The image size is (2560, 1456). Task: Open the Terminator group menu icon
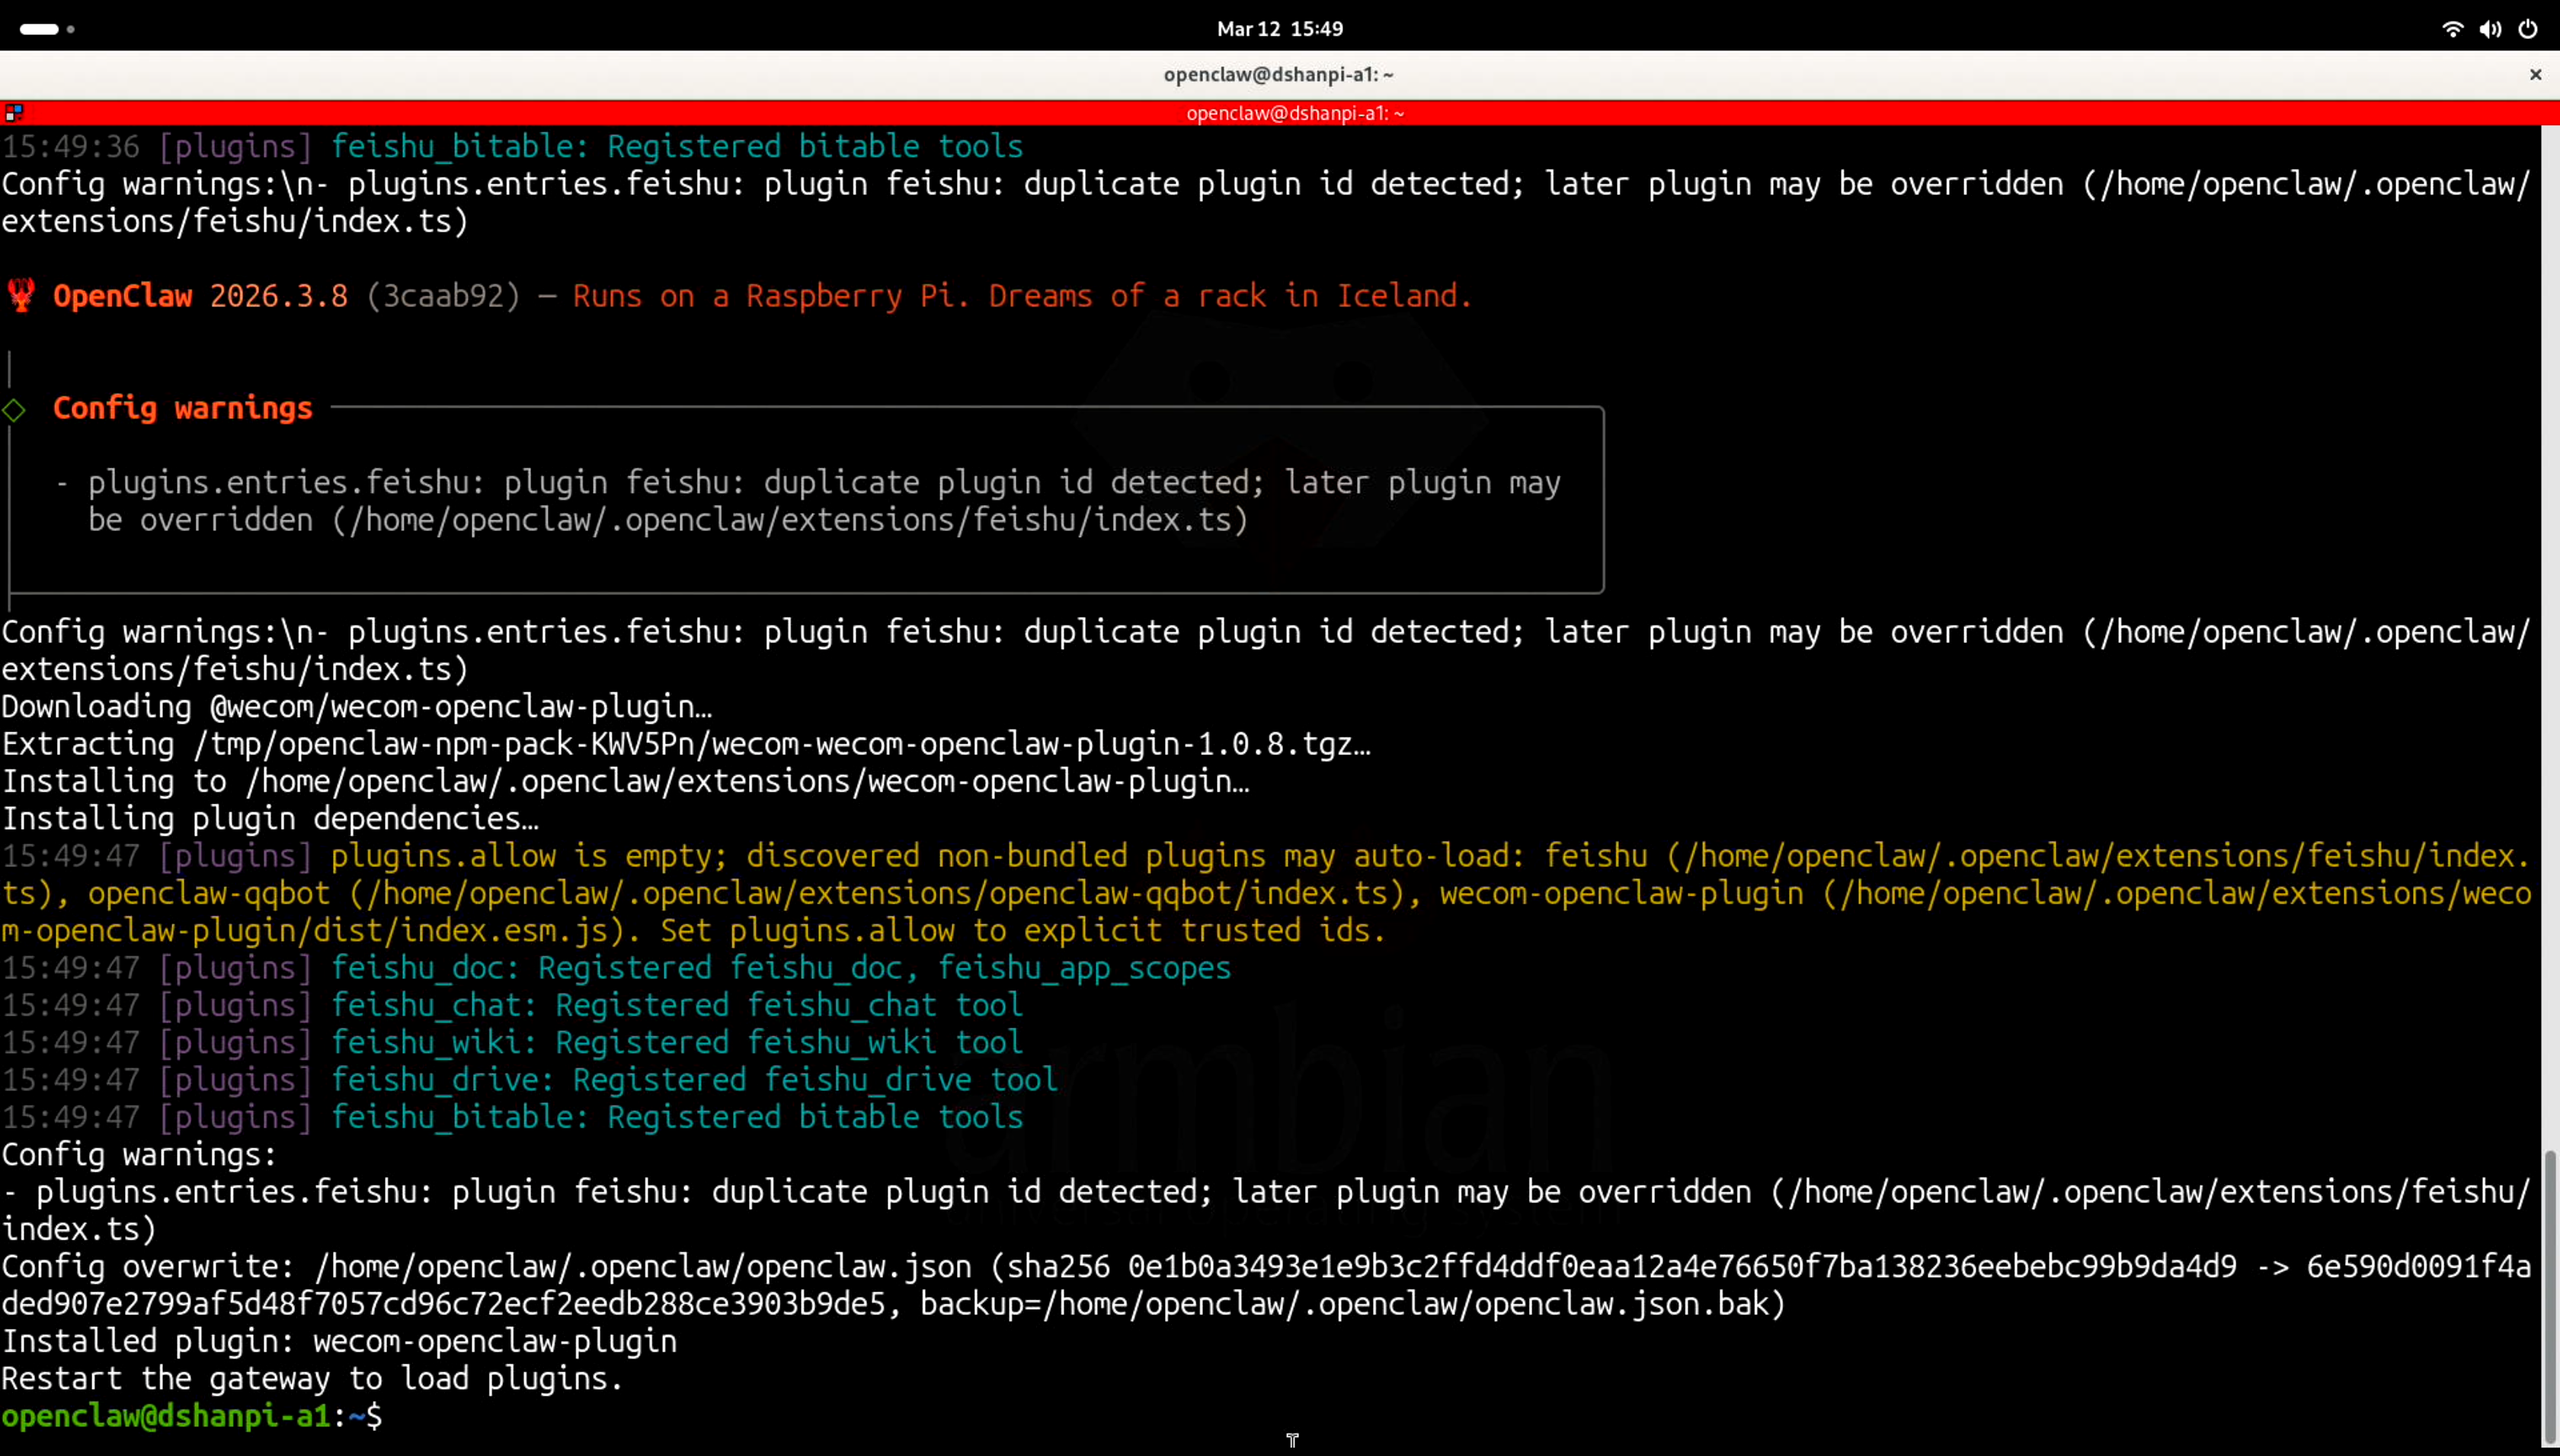pyautogui.click(x=13, y=113)
